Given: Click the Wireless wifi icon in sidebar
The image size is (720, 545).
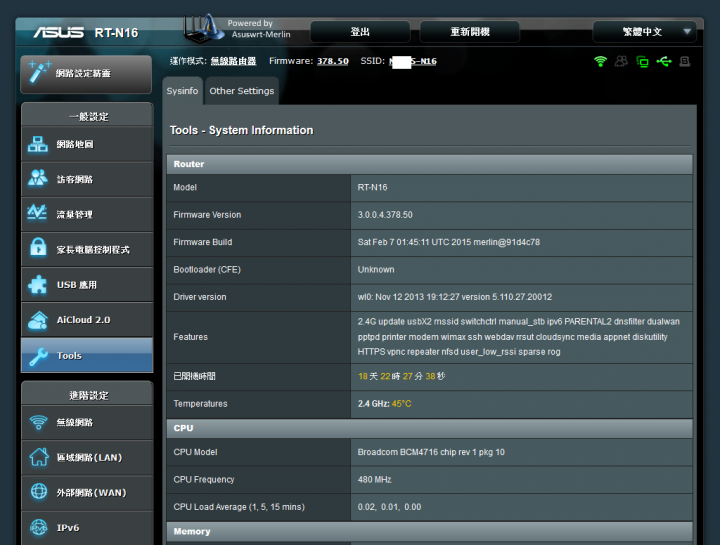Looking at the screenshot, I should (39, 422).
